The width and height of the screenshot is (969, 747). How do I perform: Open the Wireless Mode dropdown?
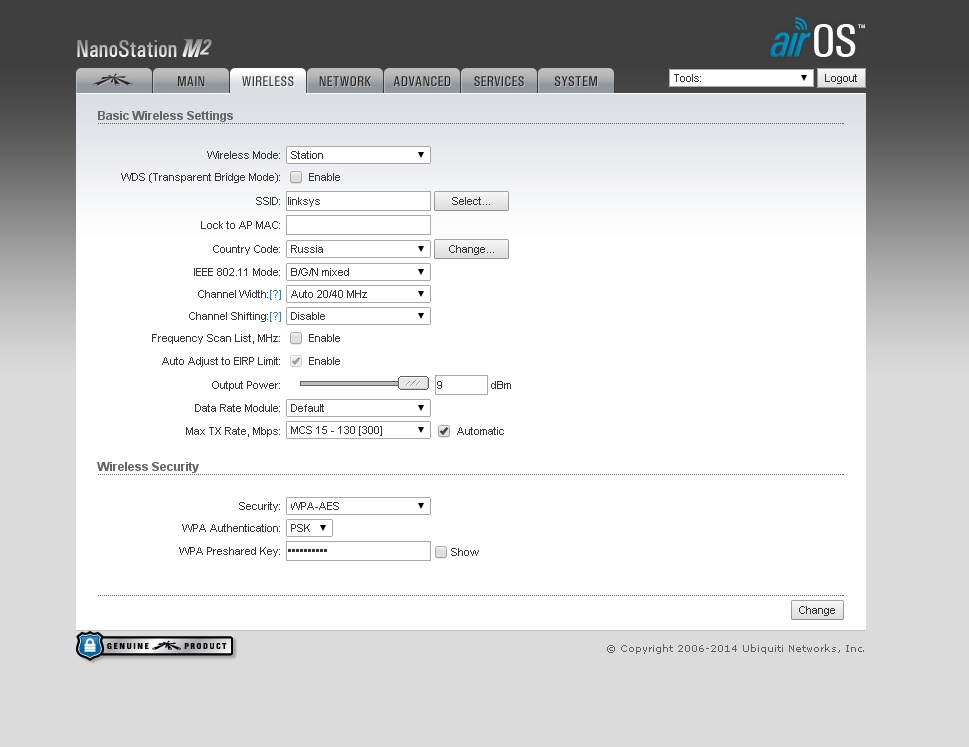358,155
